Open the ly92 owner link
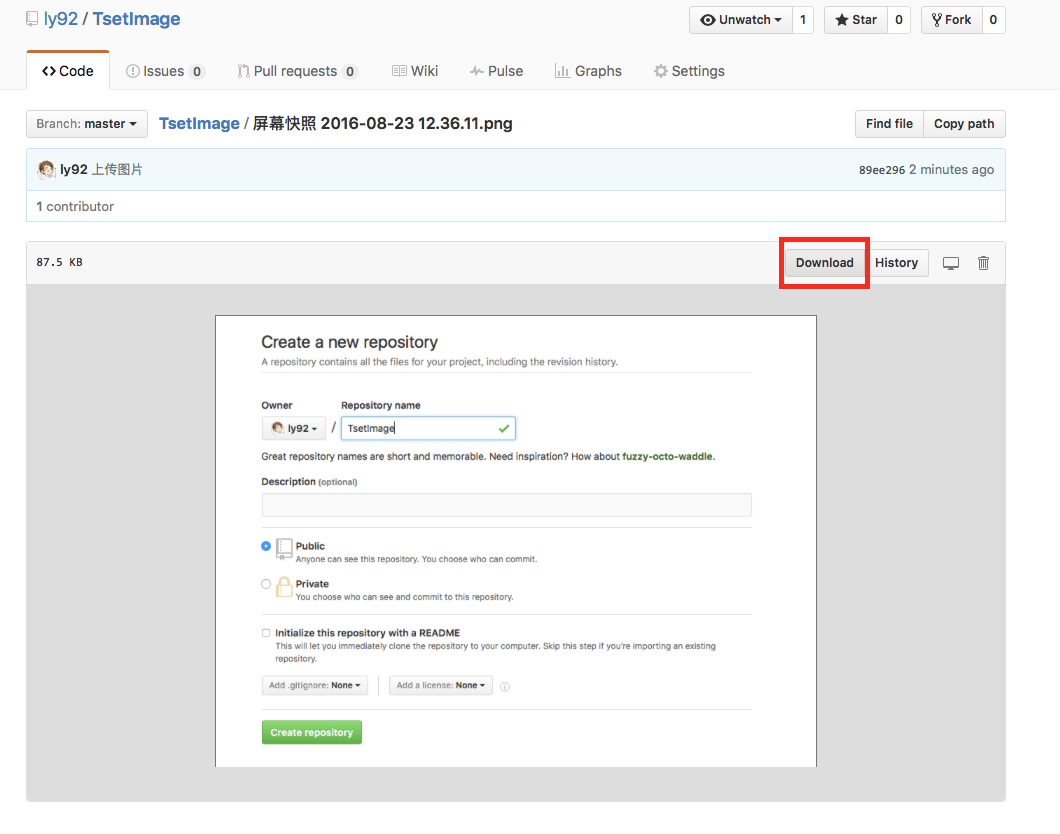This screenshot has height=834, width=1060. (61, 19)
